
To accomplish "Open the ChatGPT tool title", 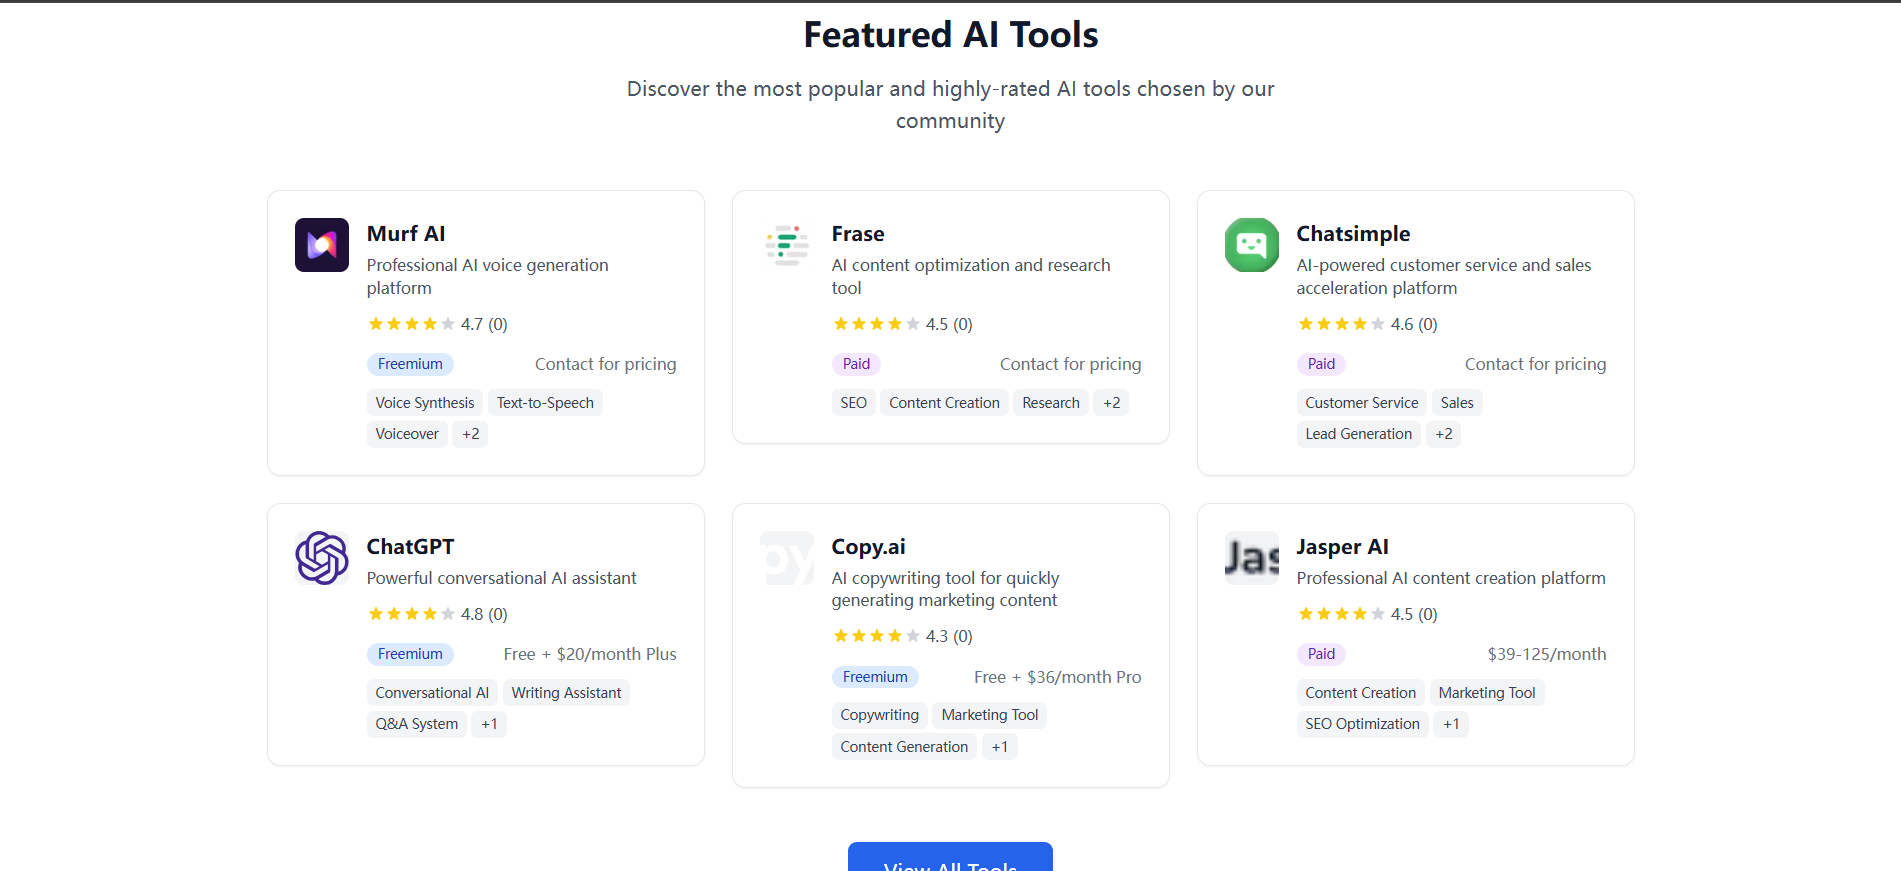I will click(x=410, y=547).
